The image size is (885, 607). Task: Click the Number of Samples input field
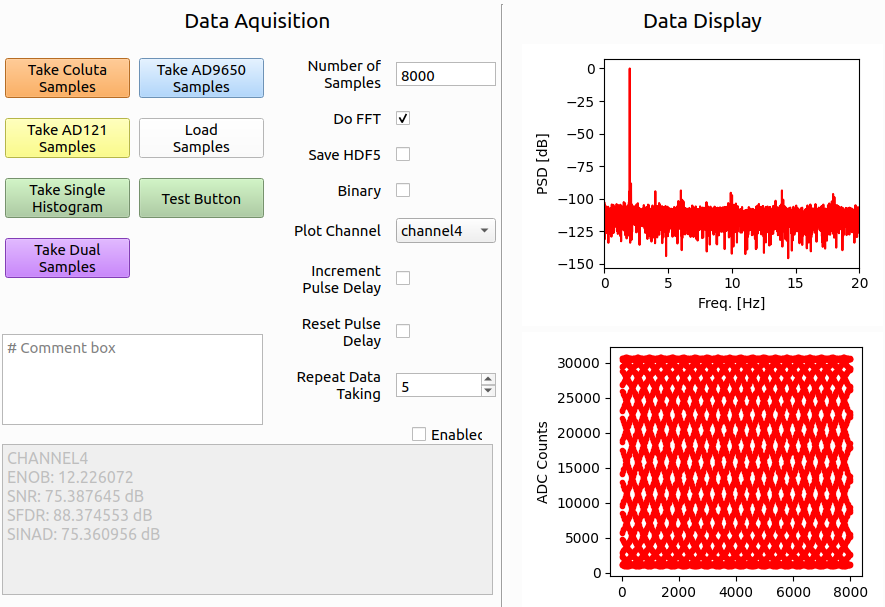pyautogui.click(x=446, y=75)
